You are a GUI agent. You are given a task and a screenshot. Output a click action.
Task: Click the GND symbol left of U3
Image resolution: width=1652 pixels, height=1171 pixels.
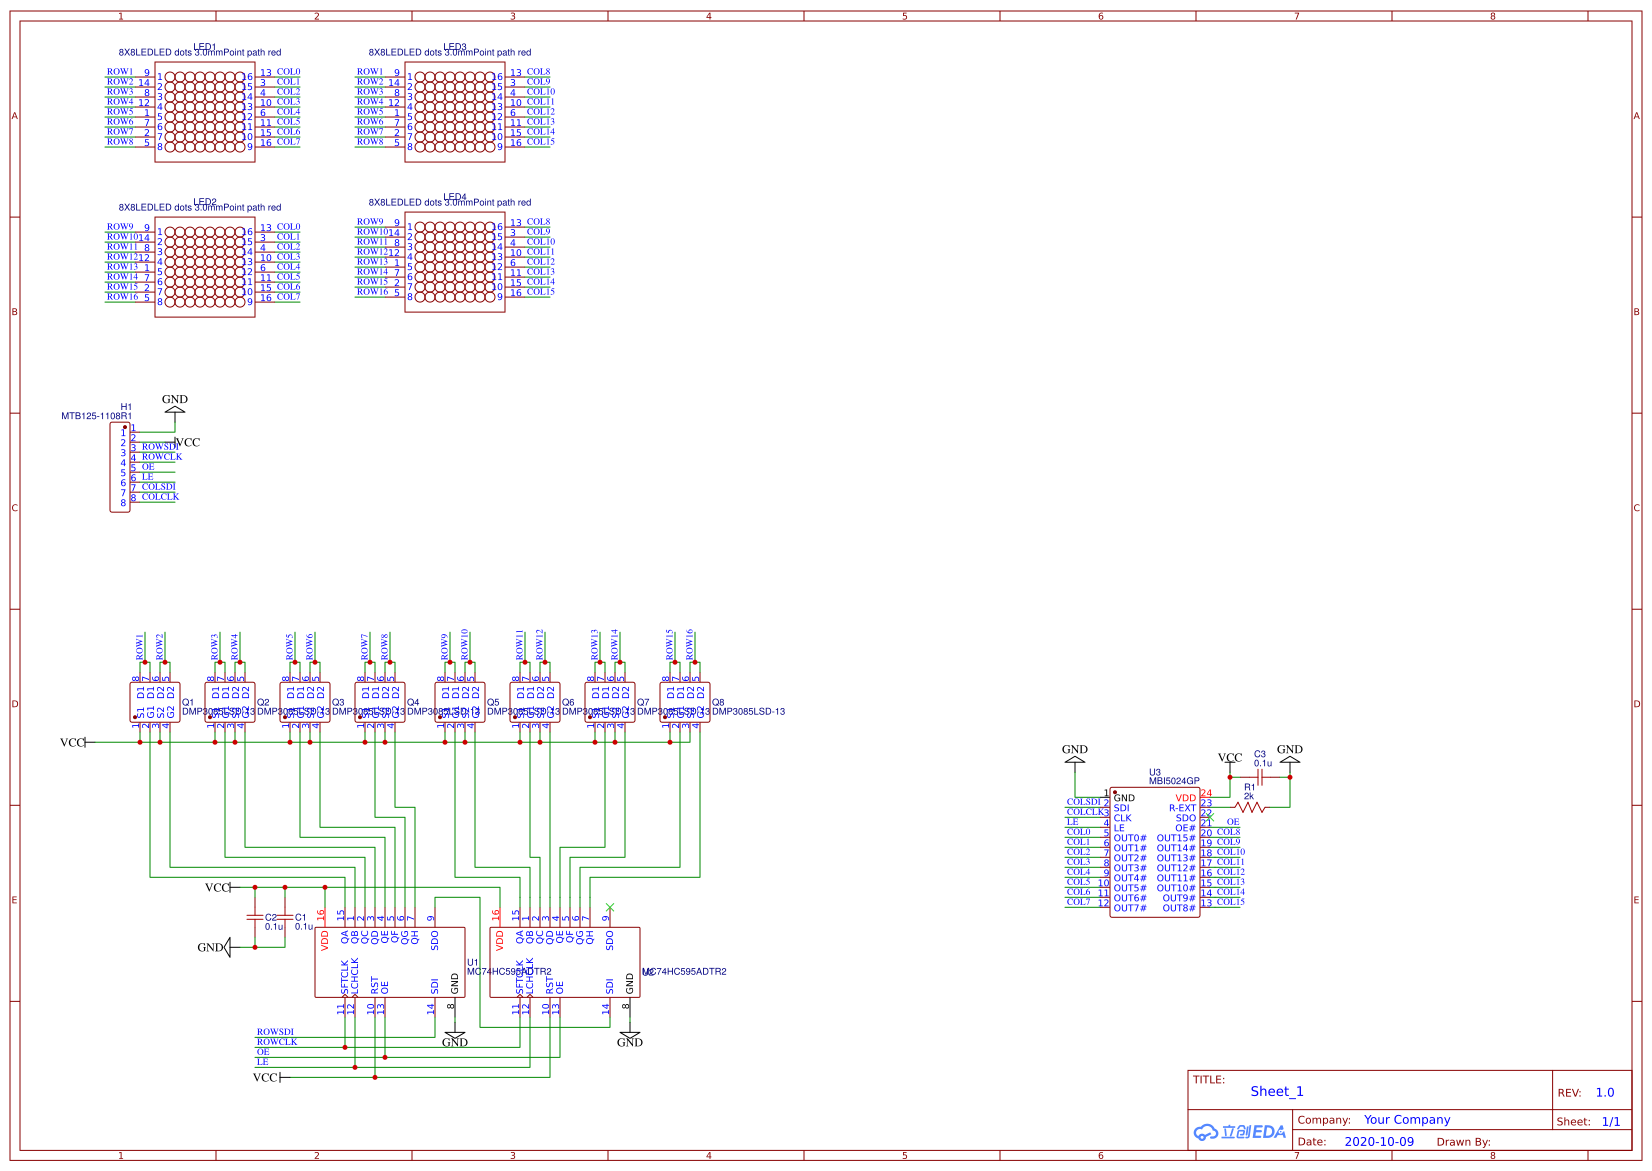pos(1075,755)
